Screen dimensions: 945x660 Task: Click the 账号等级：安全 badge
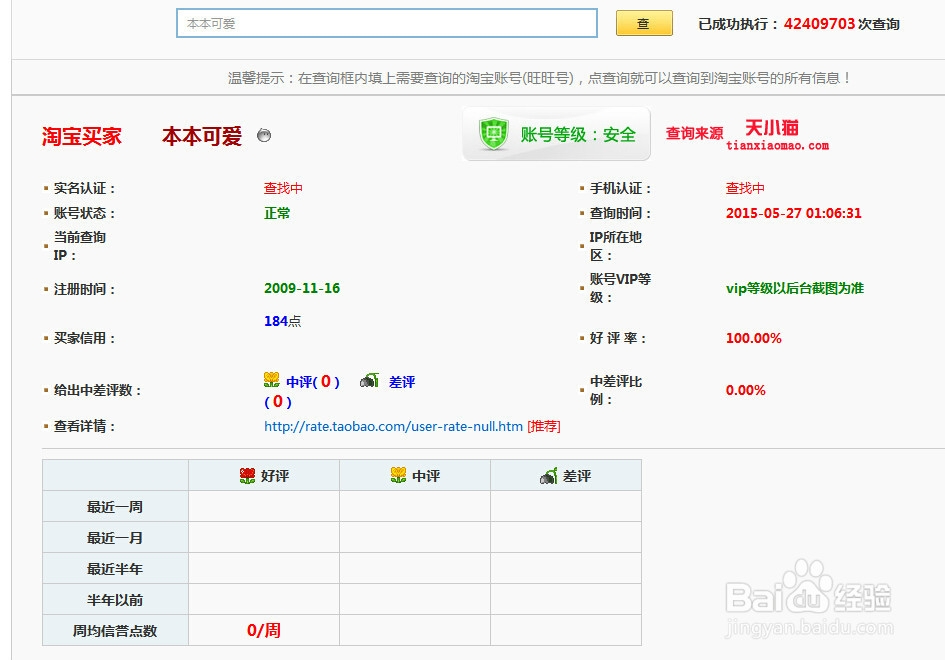click(556, 134)
